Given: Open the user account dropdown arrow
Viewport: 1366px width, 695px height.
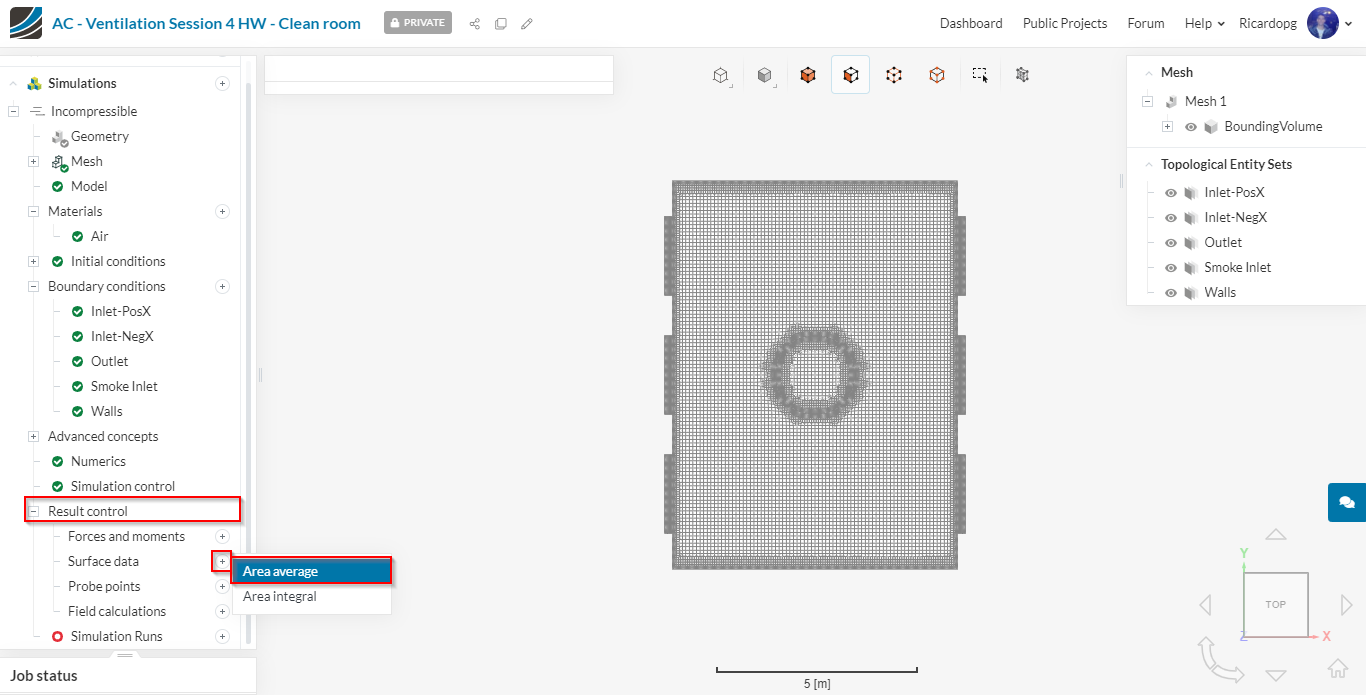Looking at the screenshot, I should [x=1349, y=24].
